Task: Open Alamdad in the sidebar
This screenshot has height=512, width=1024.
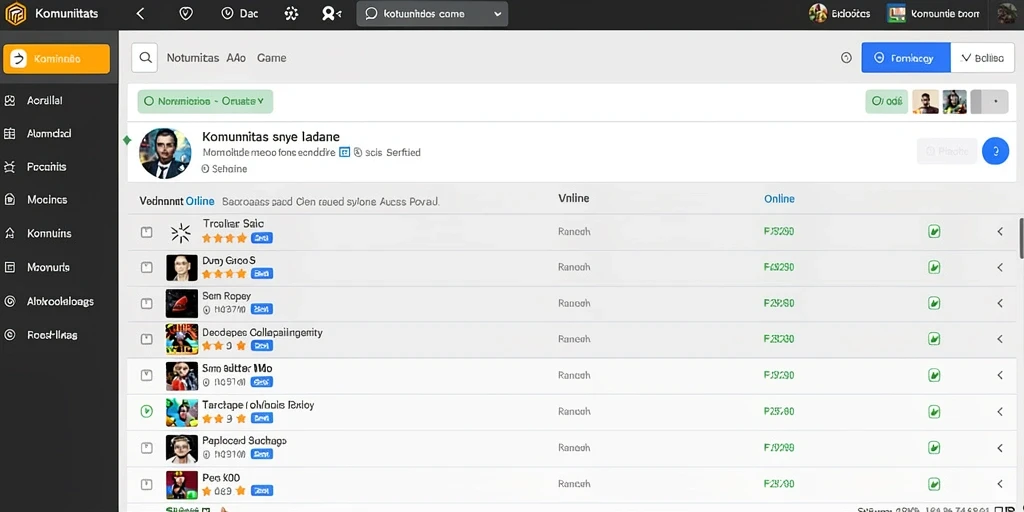Action: pyautogui.click(x=48, y=133)
